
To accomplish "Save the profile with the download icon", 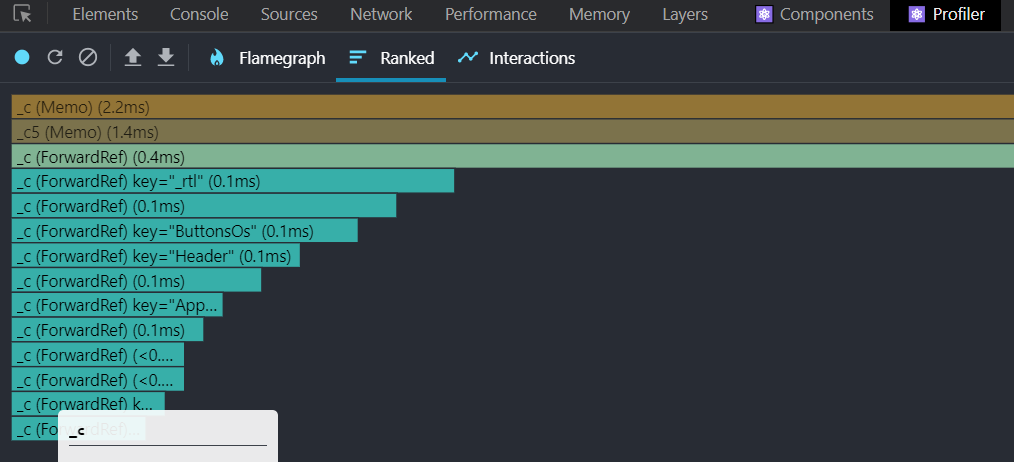I will click(166, 58).
